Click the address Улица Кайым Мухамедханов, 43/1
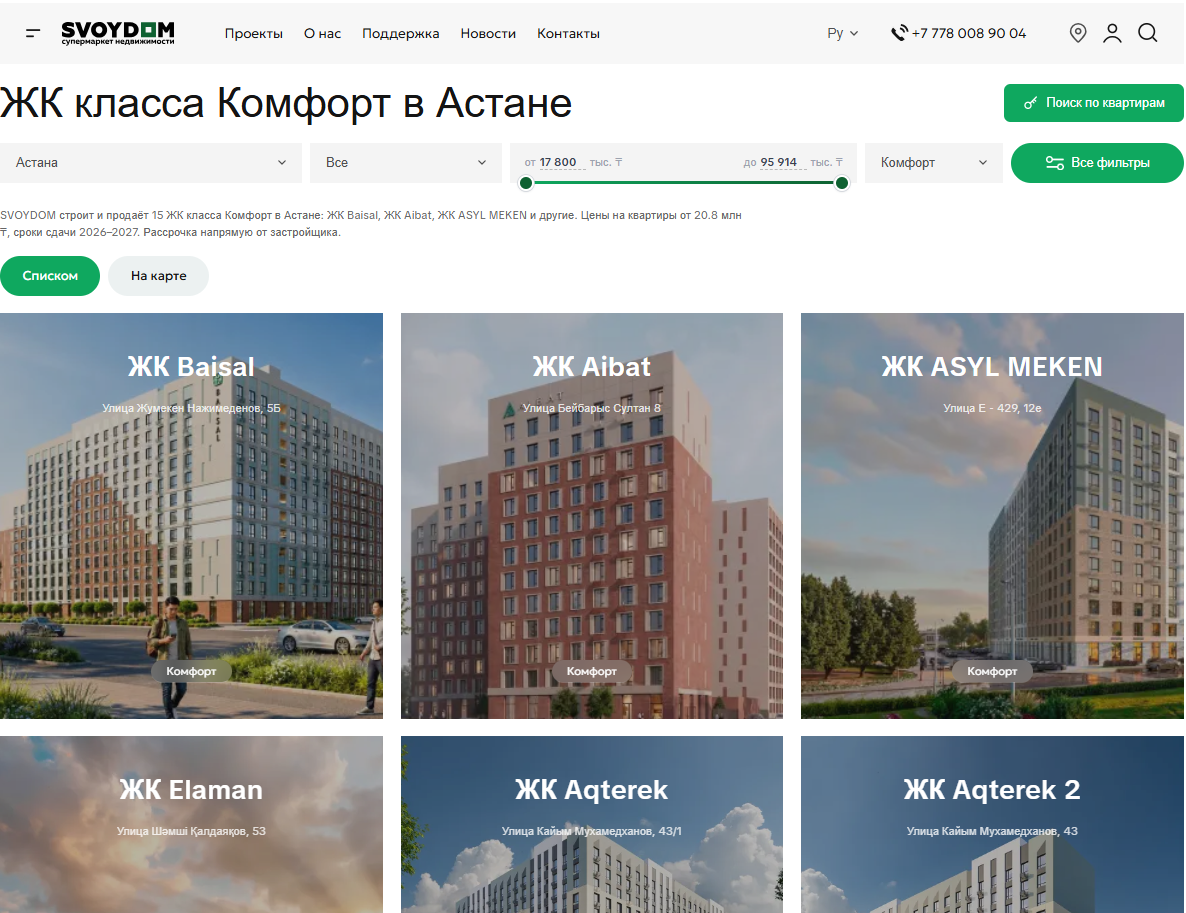 click(x=591, y=831)
